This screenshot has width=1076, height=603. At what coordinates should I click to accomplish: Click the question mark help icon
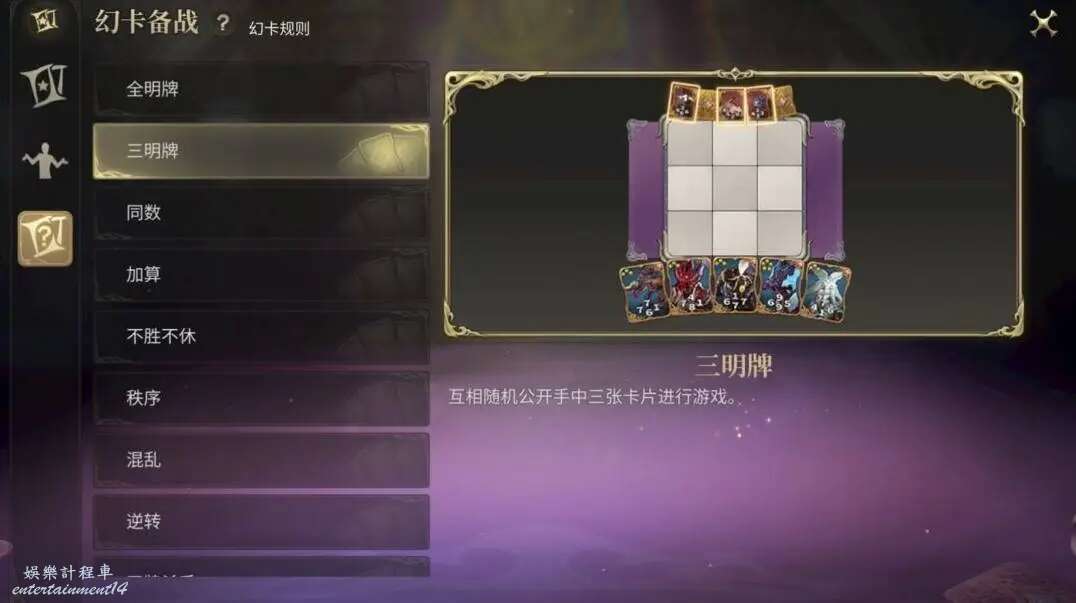click(x=222, y=23)
